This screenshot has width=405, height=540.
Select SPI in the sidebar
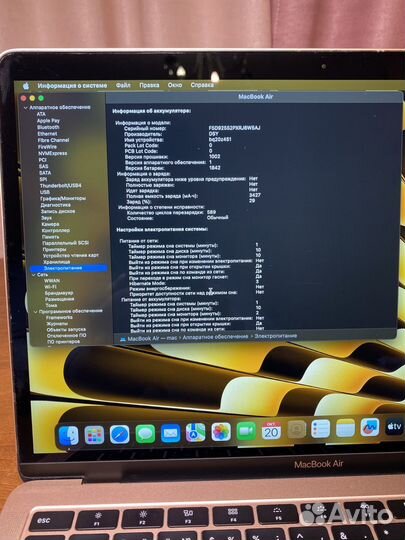pyautogui.click(x=43, y=179)
